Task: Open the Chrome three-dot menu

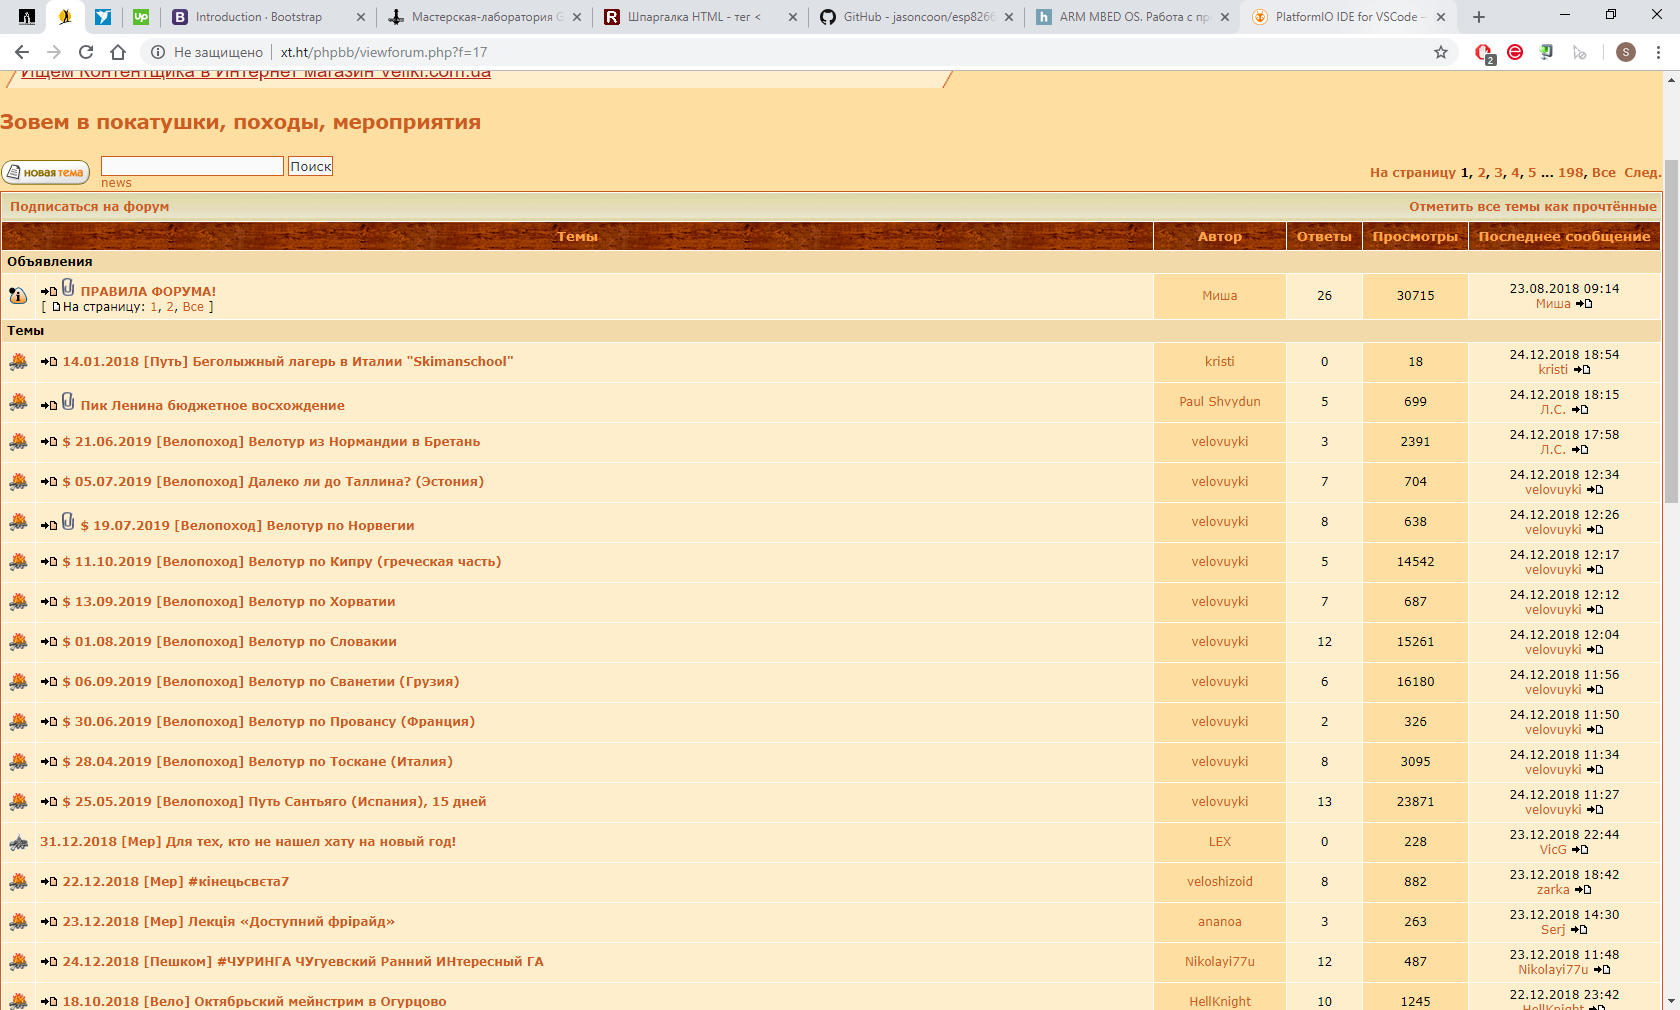Action: pos(1658,52)
